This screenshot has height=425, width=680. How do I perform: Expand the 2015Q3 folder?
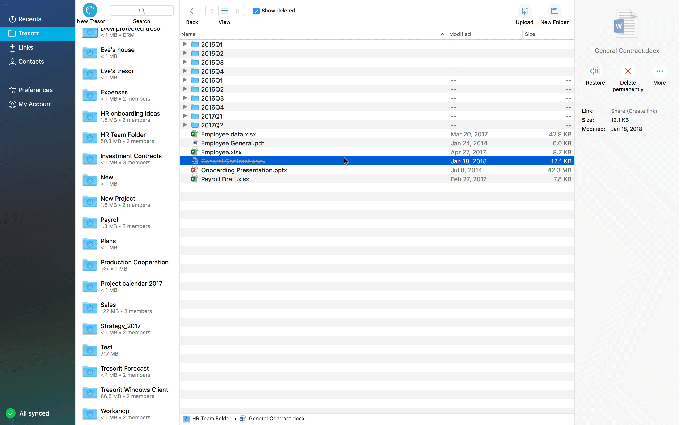click(185, 62)
